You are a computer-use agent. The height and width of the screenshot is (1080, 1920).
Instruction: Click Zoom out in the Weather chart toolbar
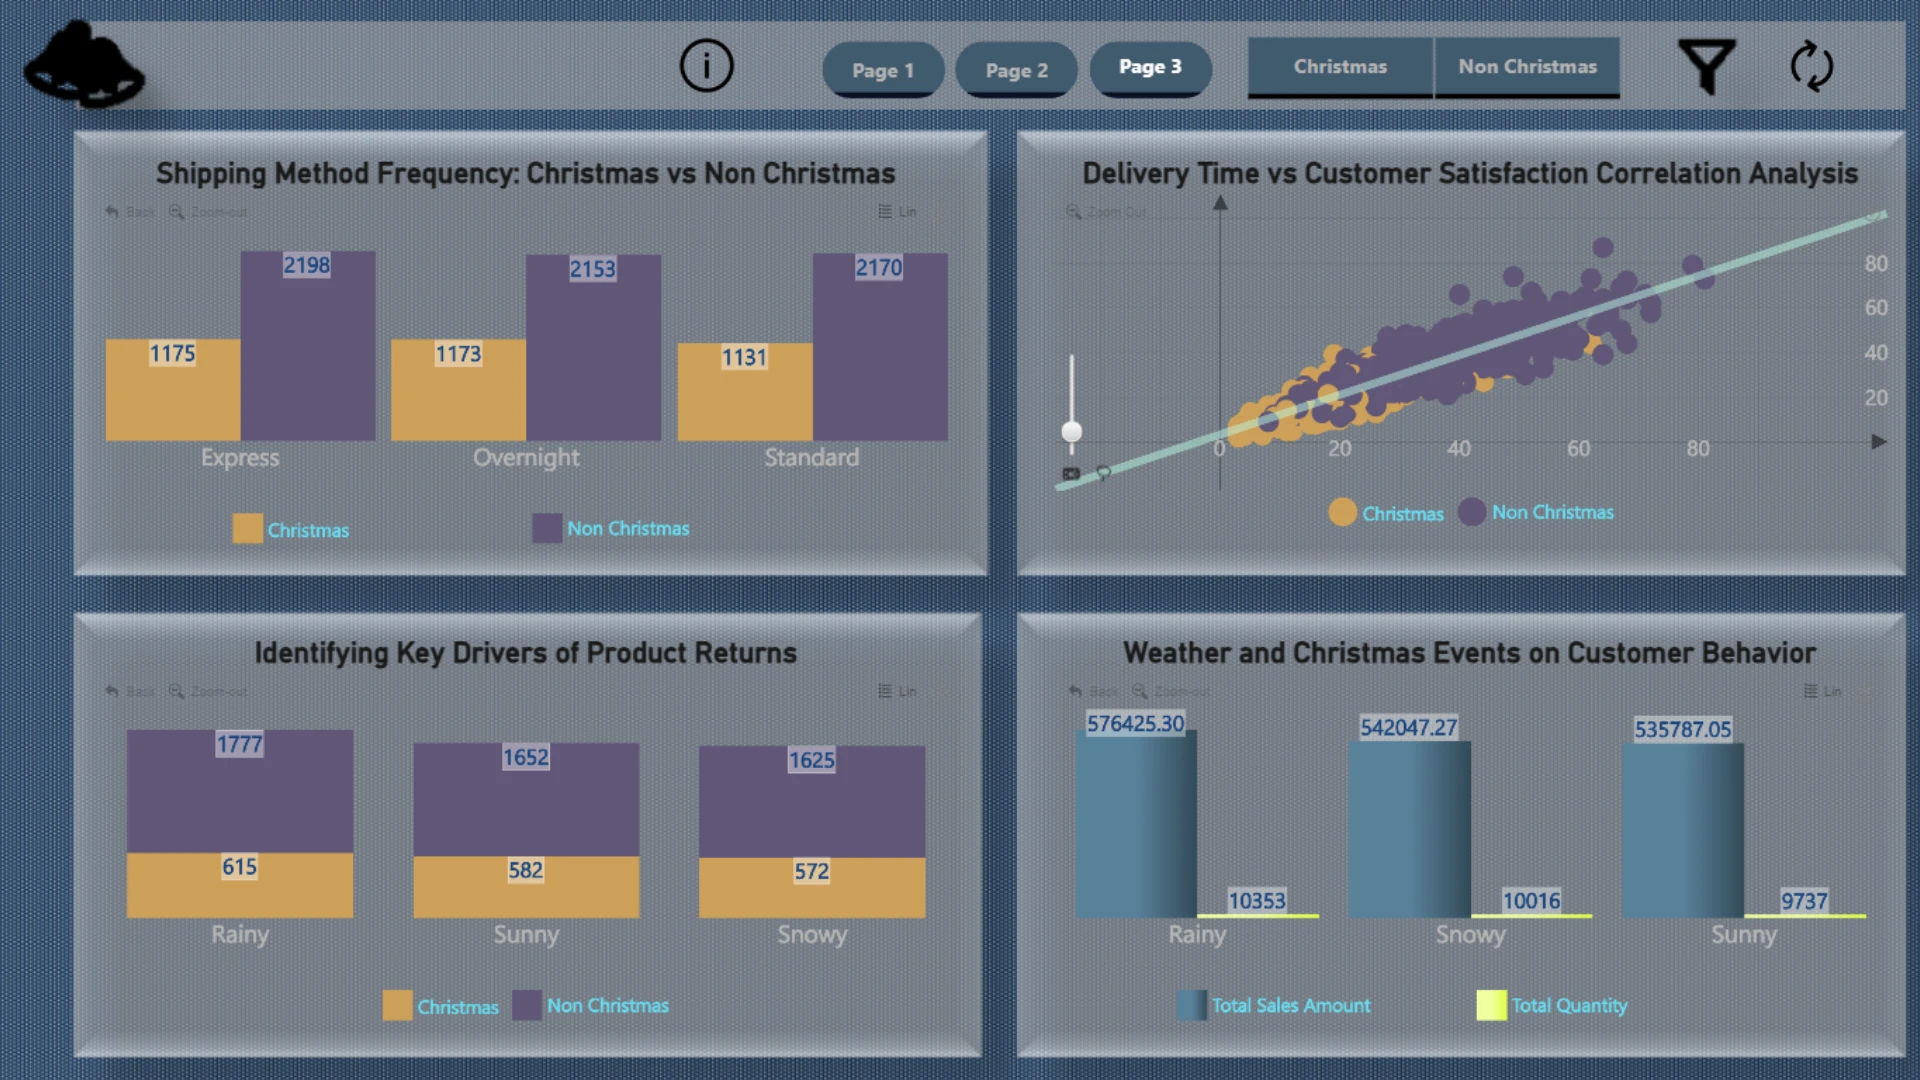tap(1171, 691)
